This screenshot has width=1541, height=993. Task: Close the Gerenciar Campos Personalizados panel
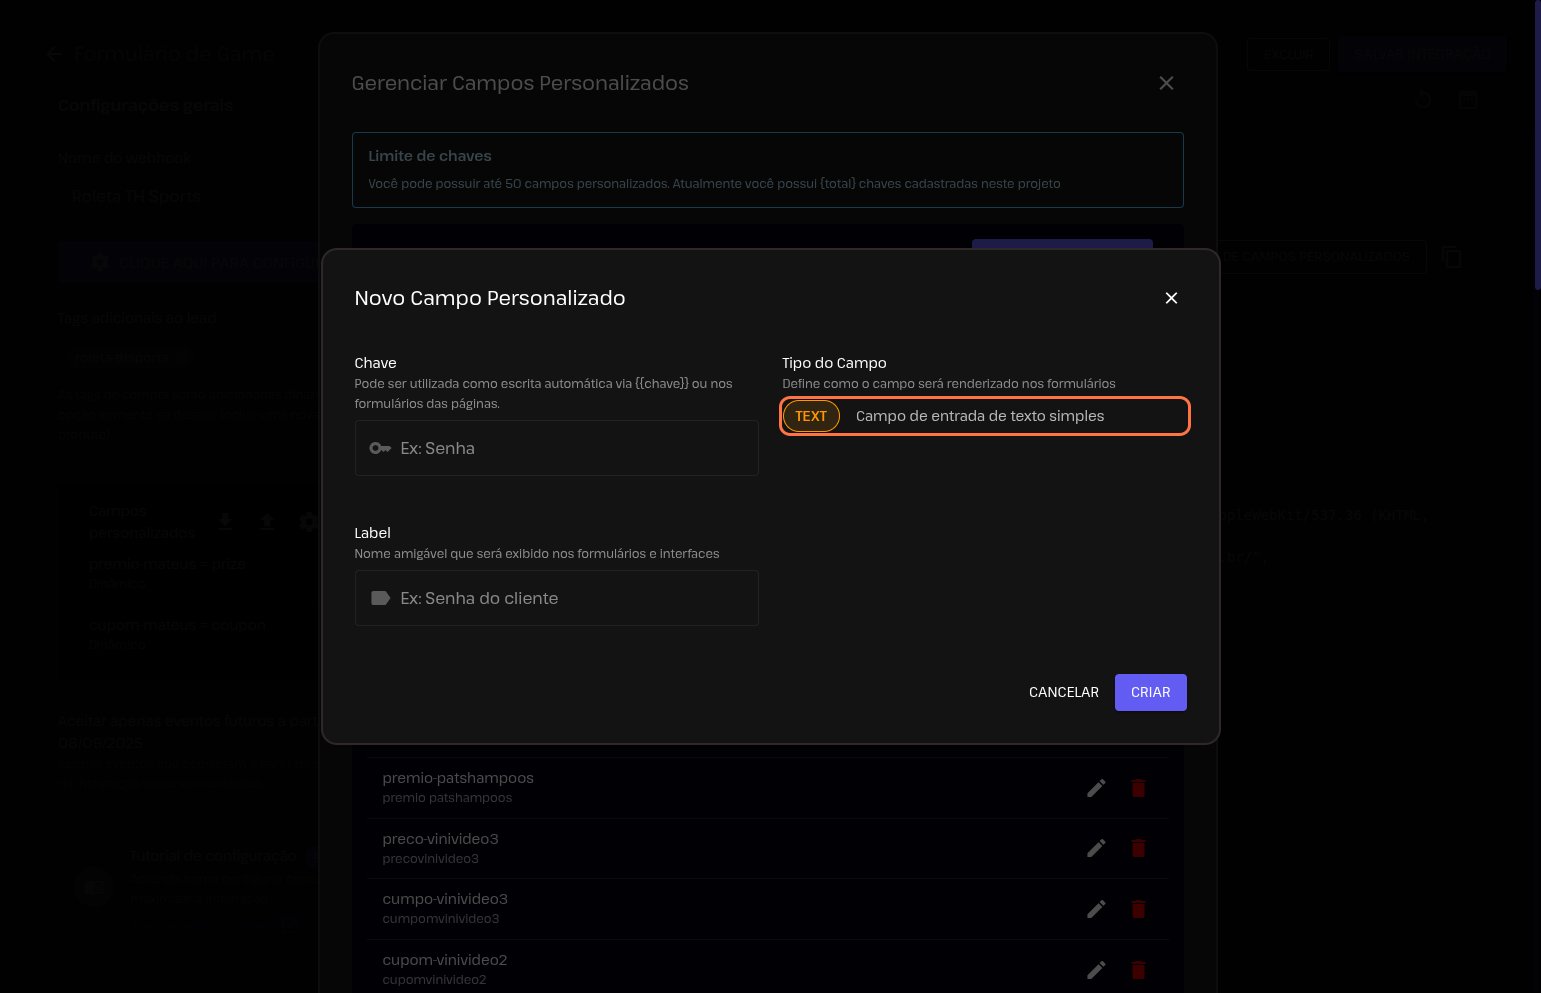point(1166,83)
